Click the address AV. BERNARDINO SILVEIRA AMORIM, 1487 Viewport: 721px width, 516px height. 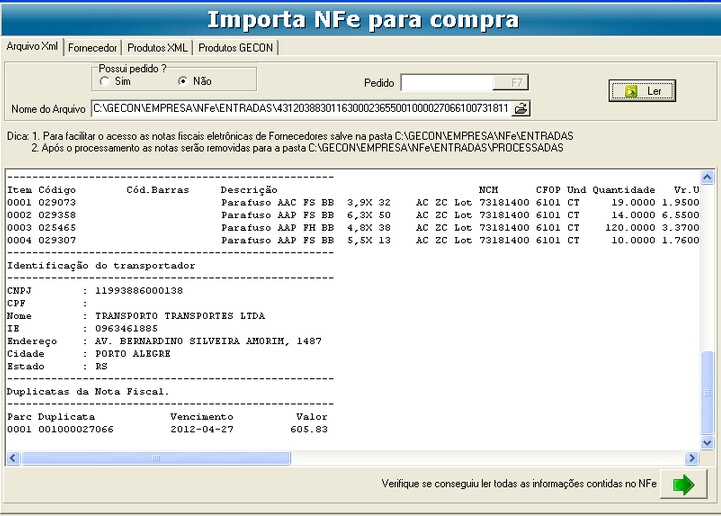click(208, 341)
